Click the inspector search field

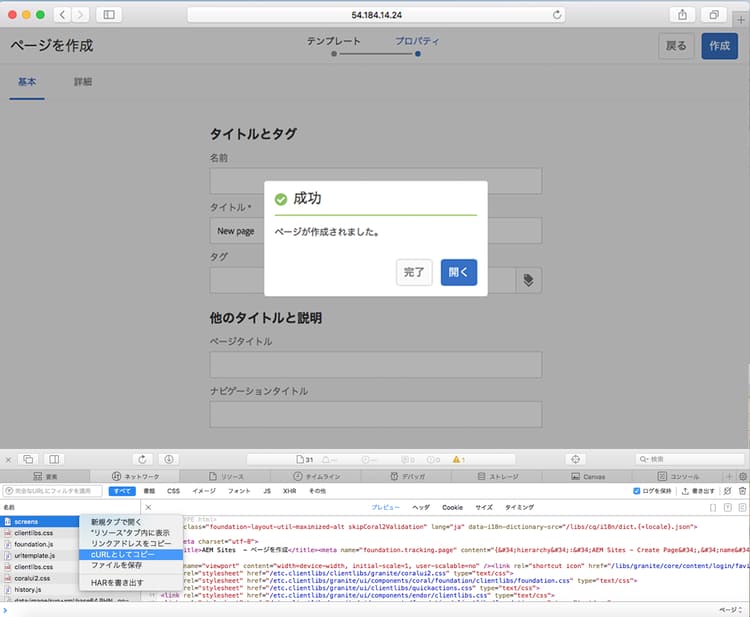(690, 459)
